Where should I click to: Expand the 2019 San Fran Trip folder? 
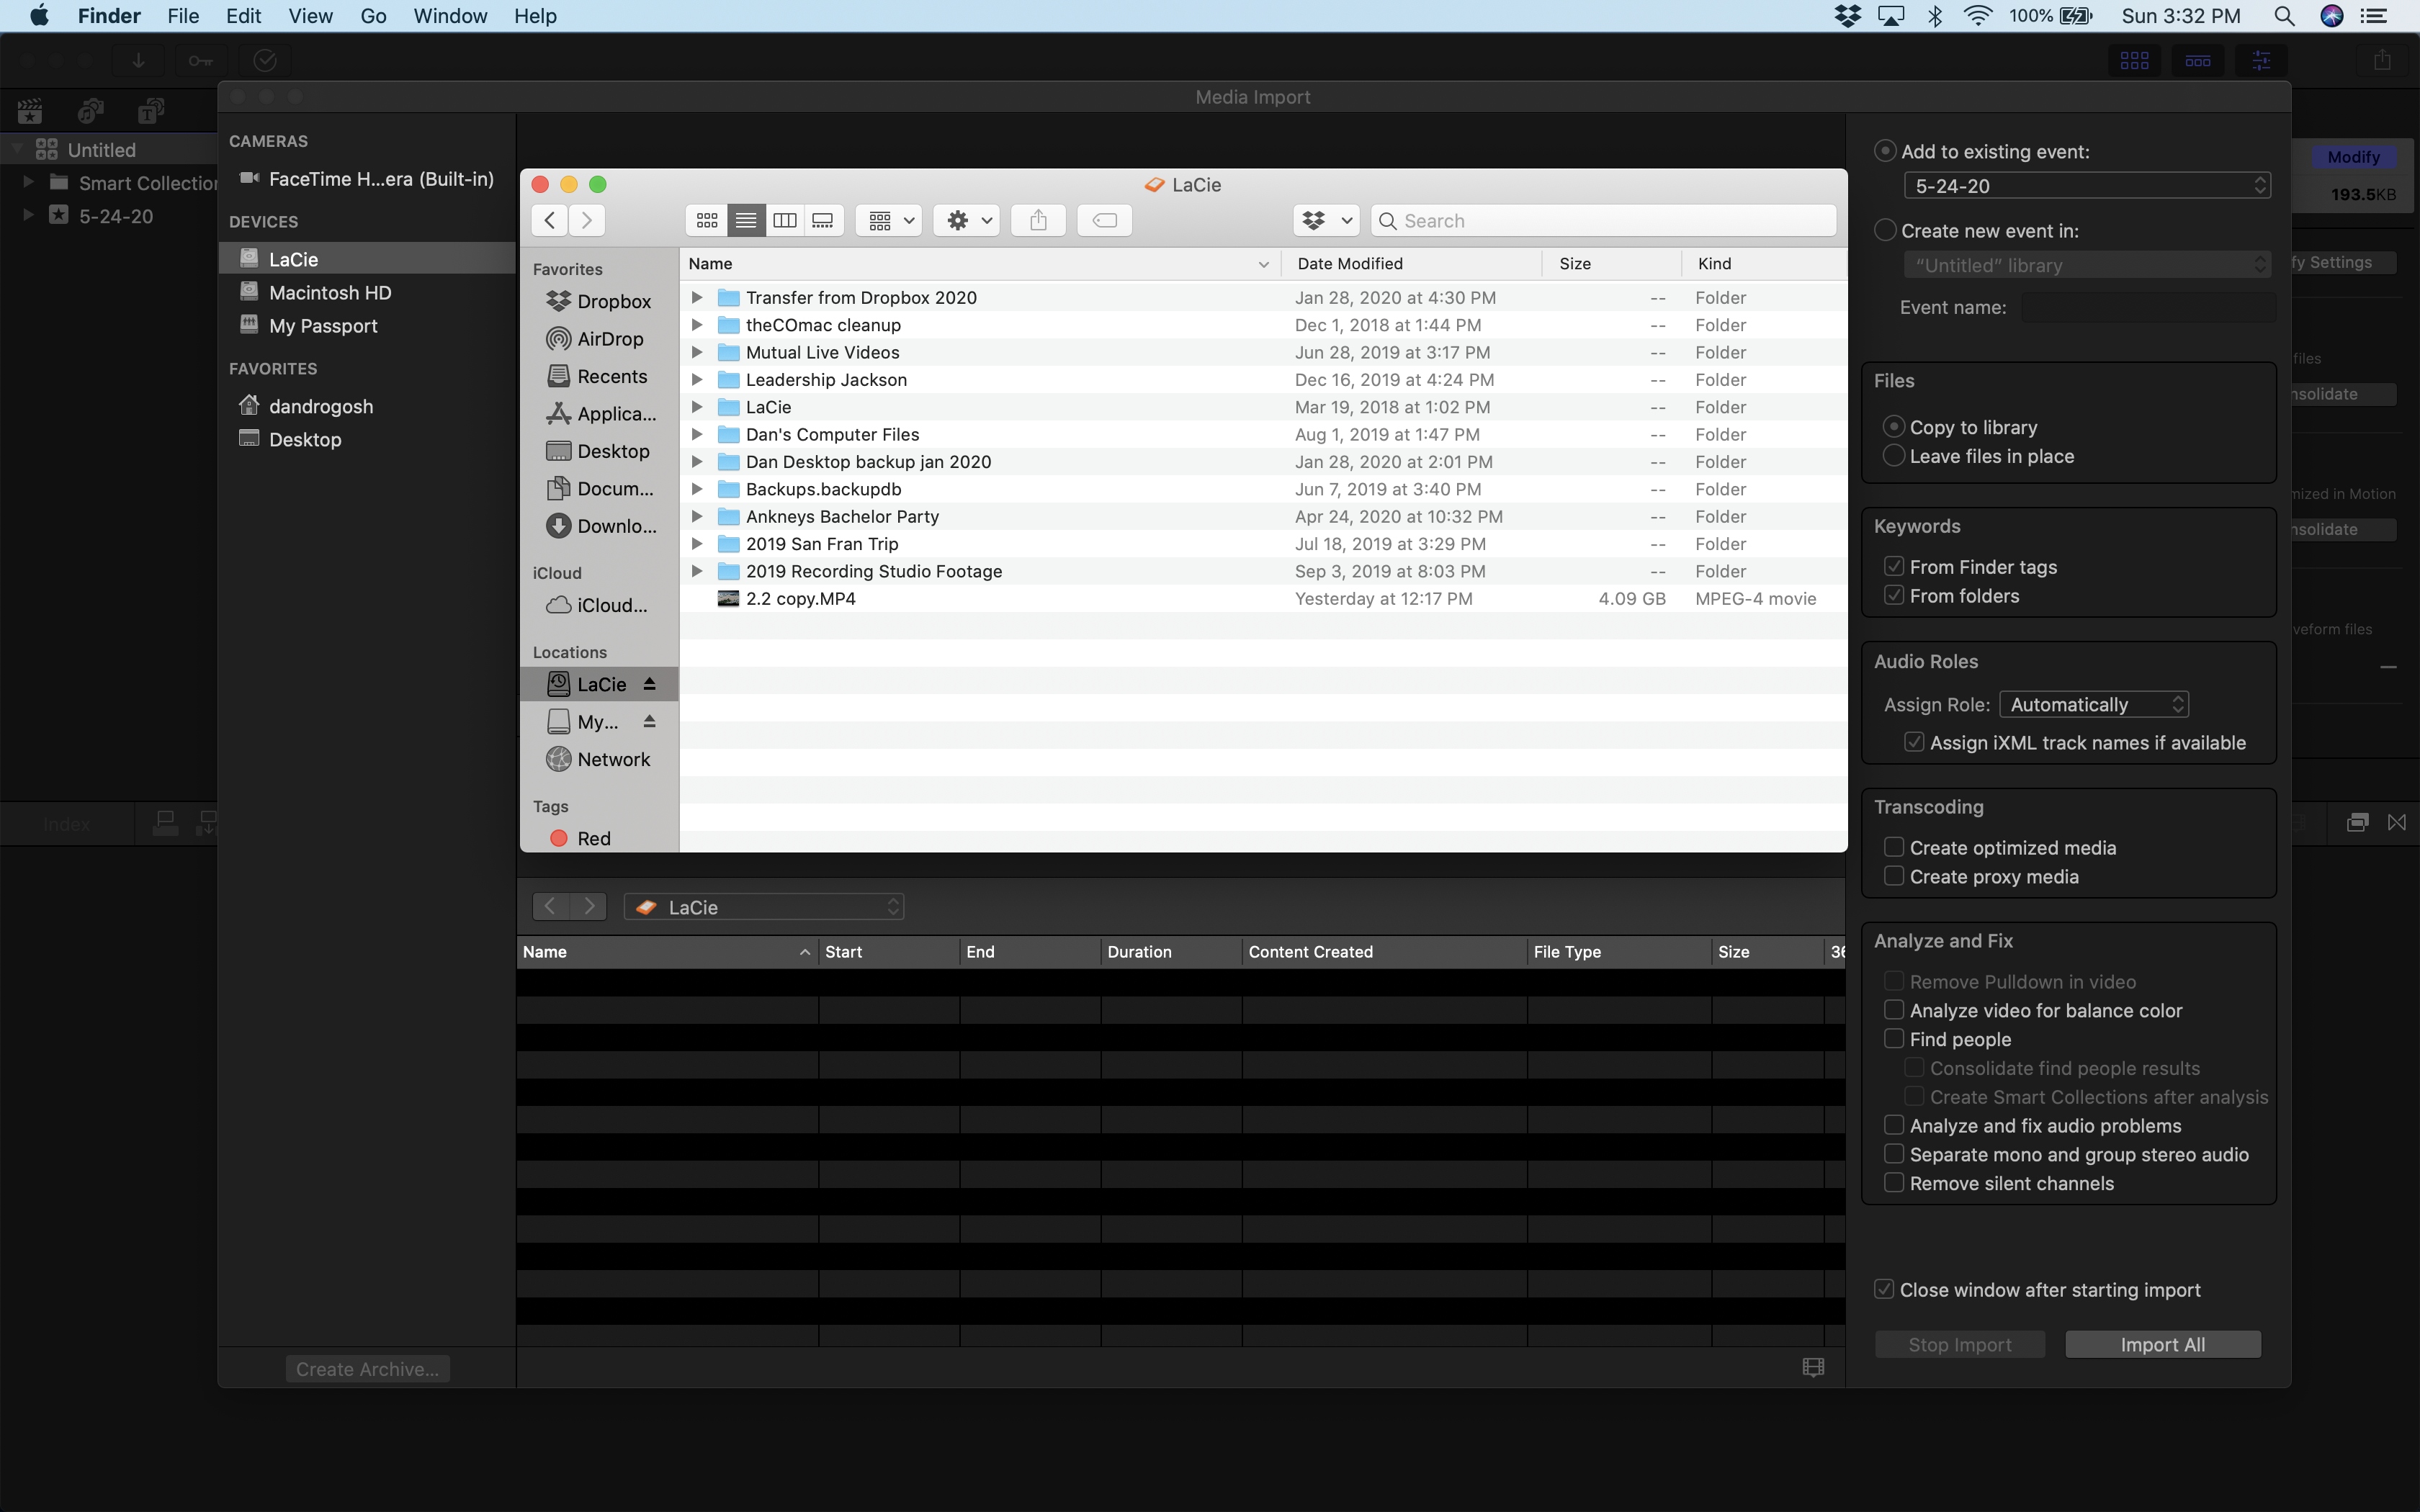[x=697, y=544]
